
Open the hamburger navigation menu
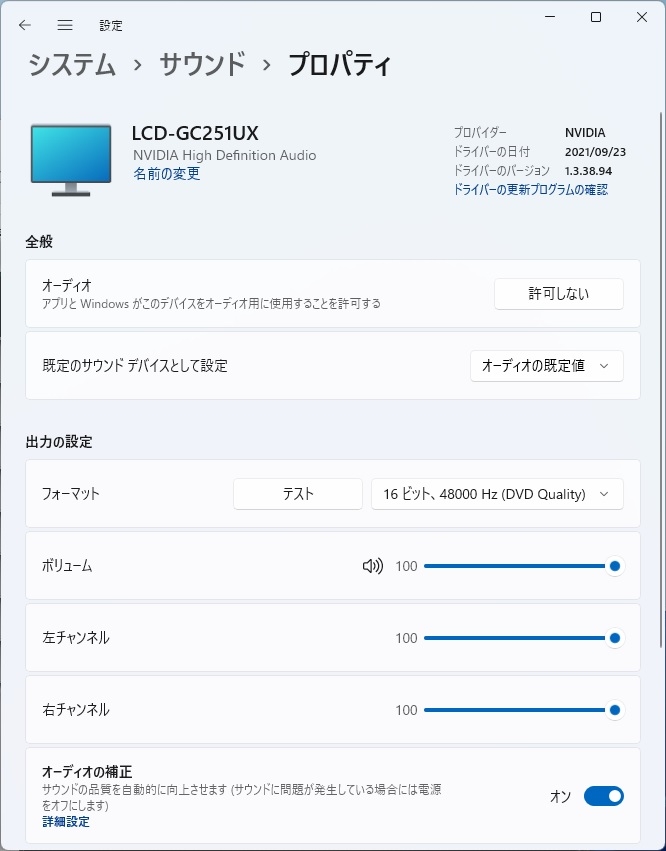tap(65, 25)
